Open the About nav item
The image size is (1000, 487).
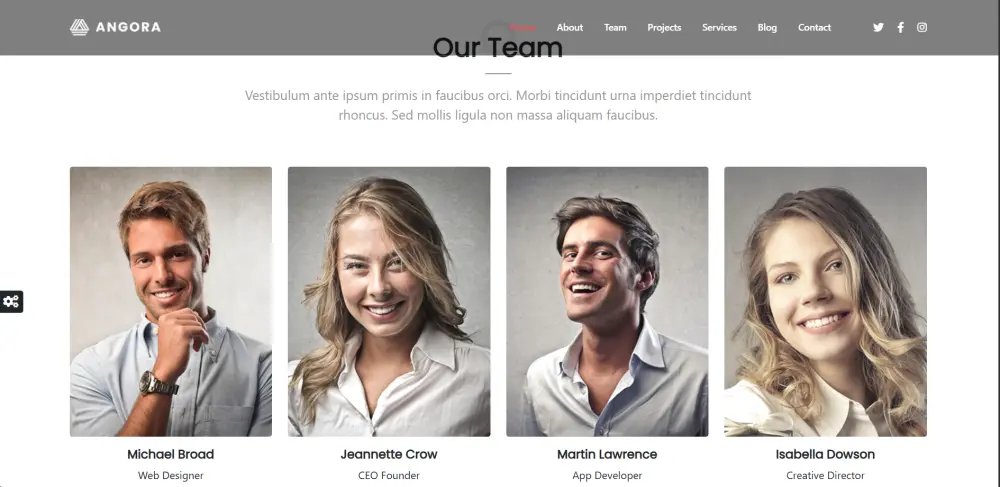click(x=570, y=27)
